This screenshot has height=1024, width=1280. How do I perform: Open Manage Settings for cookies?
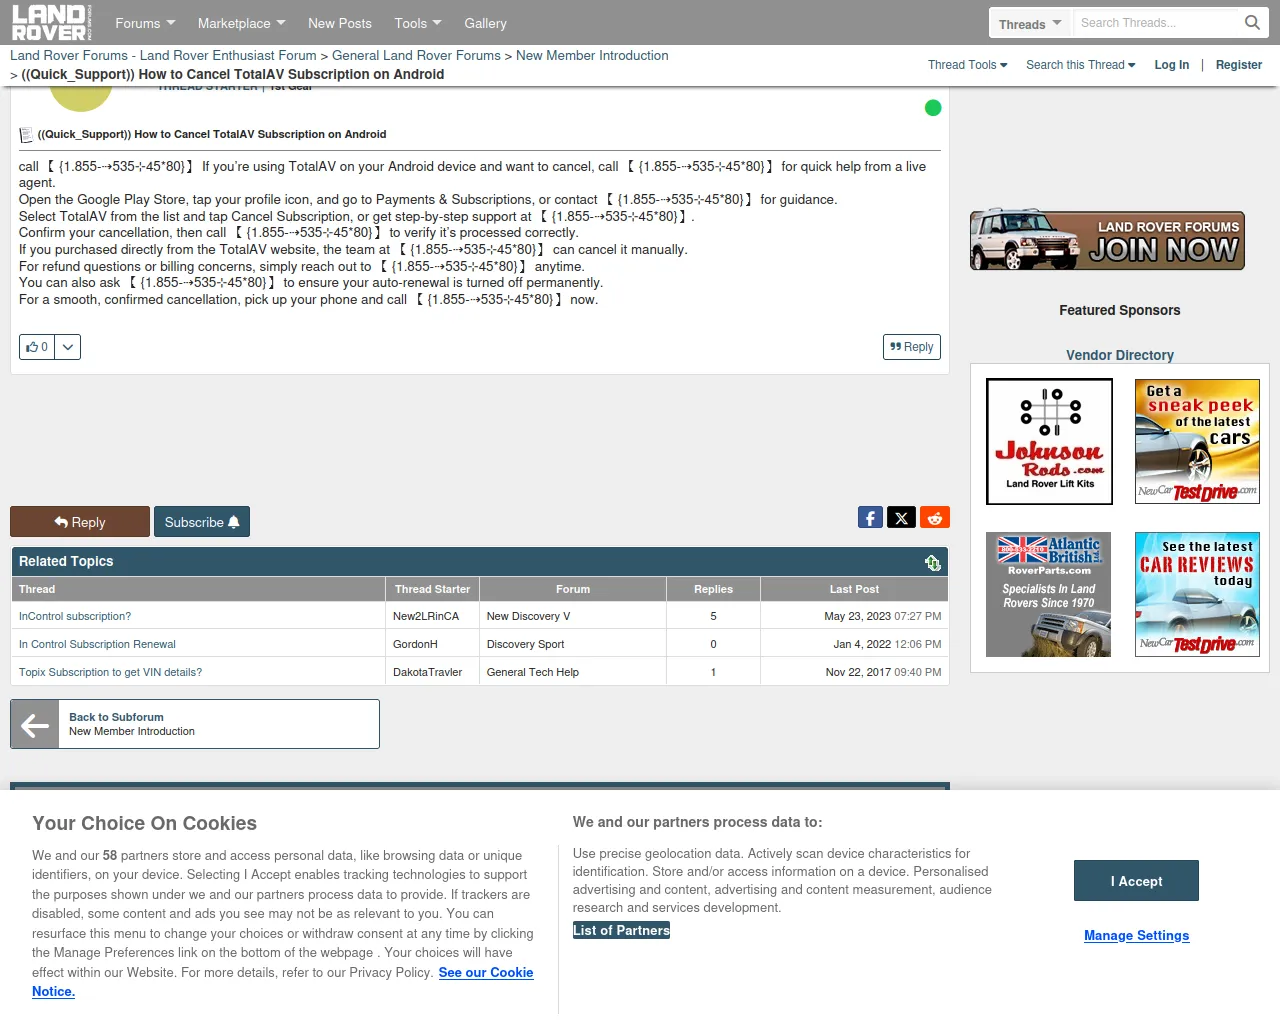click(1137, 936)
